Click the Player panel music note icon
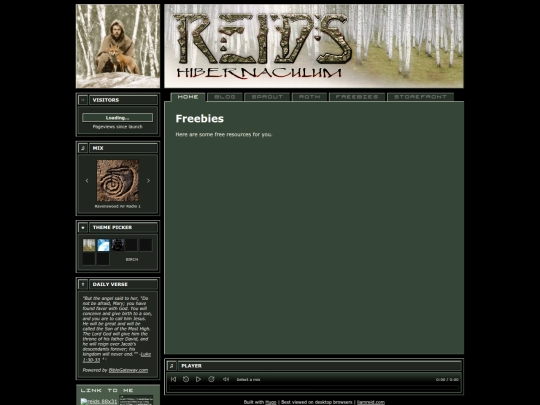540x405 pixels. coord(172,366)
